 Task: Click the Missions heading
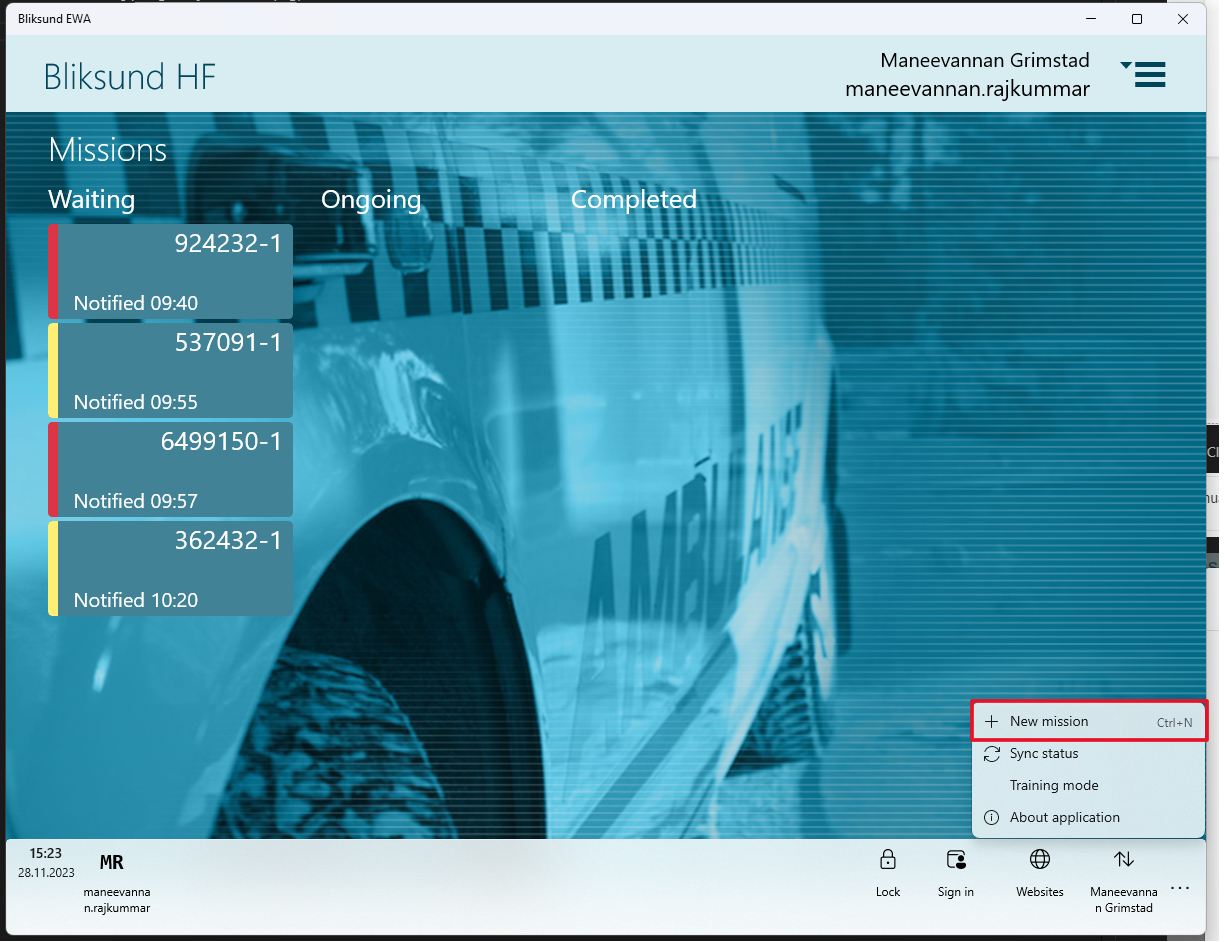(108, 150)
